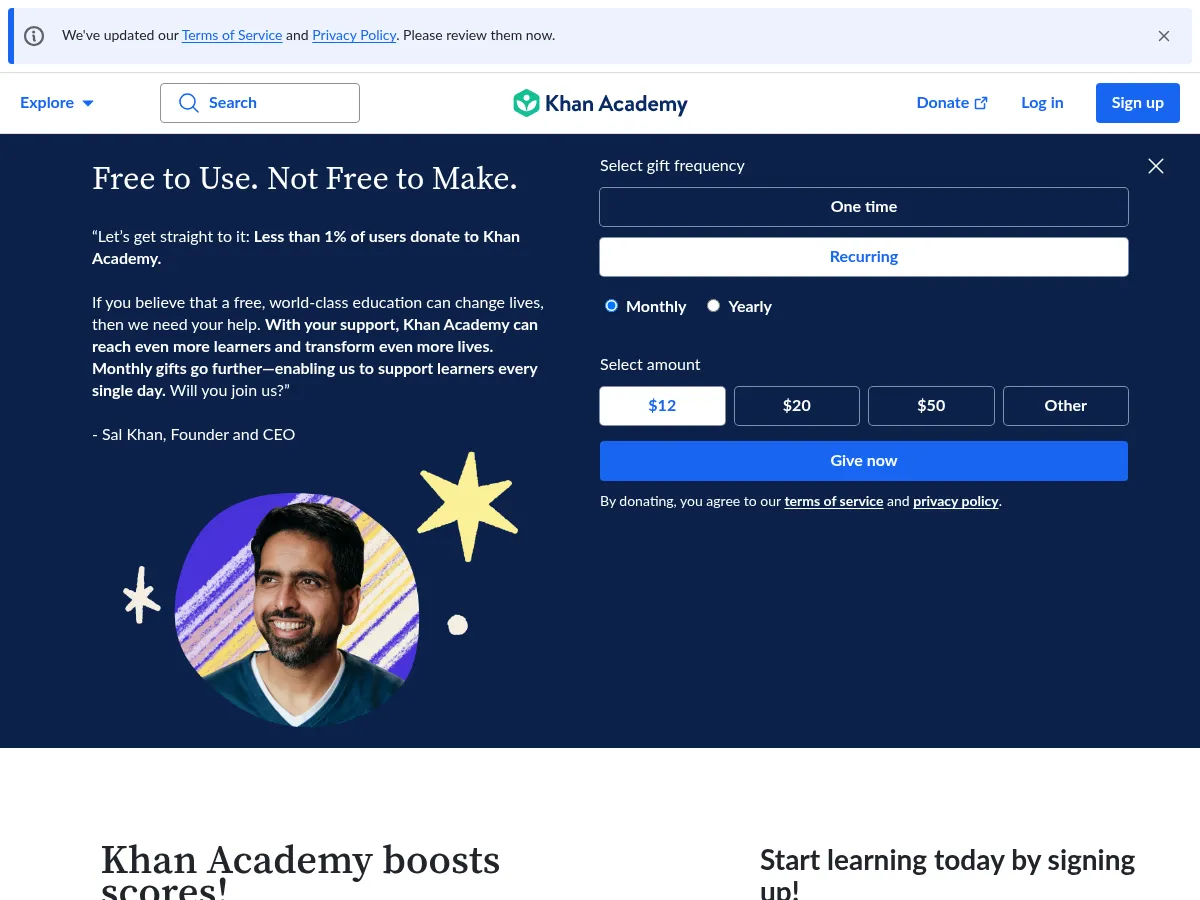
Task: Choose the $20 donation amount
Action: (796, 405)
